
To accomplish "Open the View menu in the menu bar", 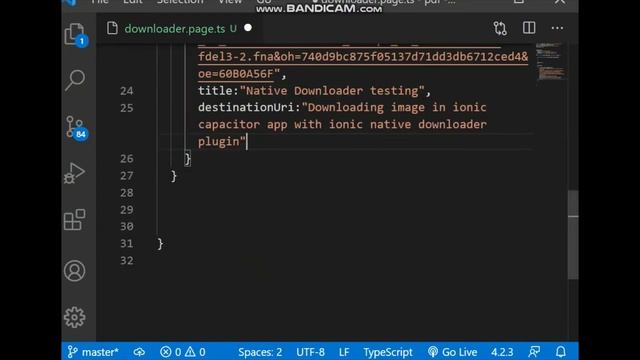I will pyautogui.click(x=230, y=2).
